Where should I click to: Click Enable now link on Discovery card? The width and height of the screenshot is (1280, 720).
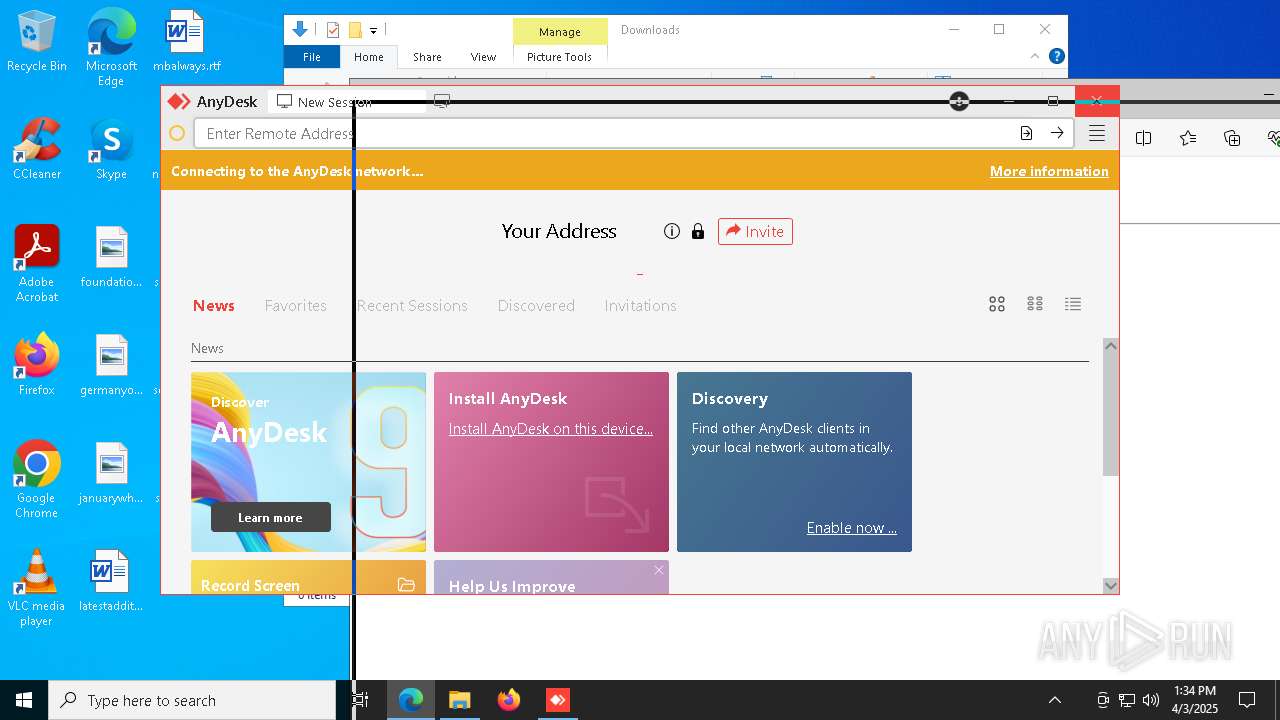point(851,527)
